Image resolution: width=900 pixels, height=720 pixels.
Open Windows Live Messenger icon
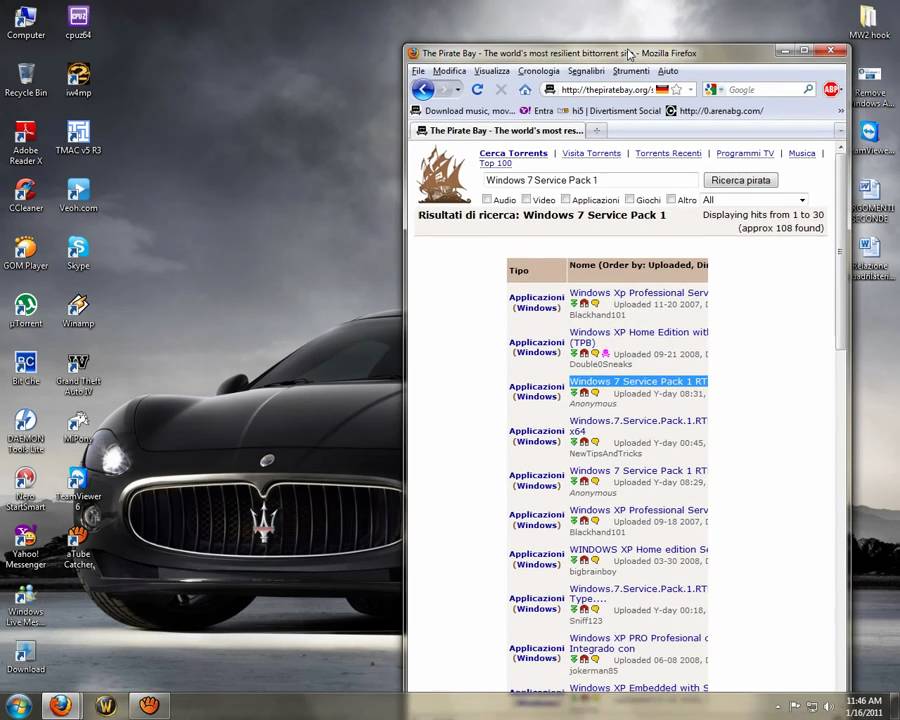26,605
